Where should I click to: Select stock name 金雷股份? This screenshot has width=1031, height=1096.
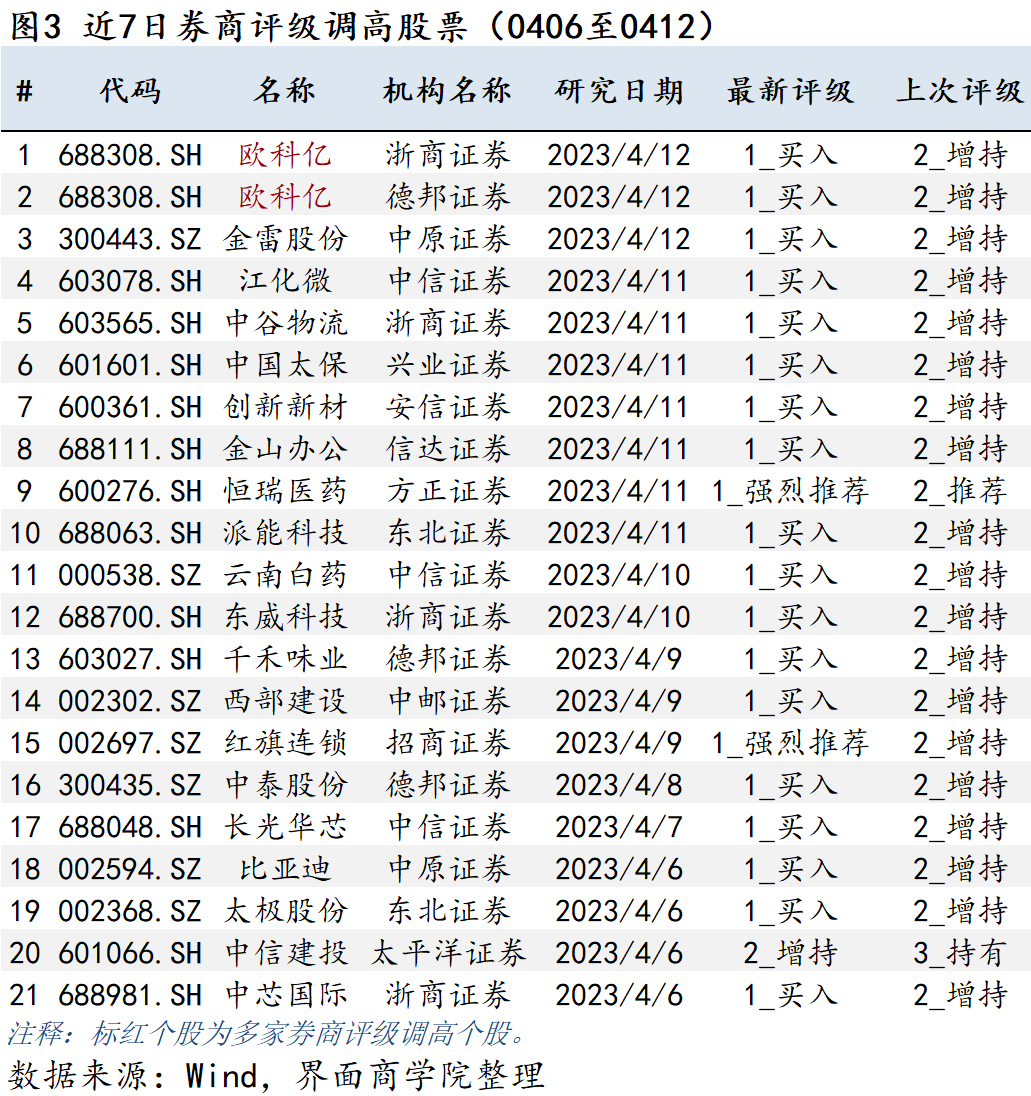tap(284, 239)
